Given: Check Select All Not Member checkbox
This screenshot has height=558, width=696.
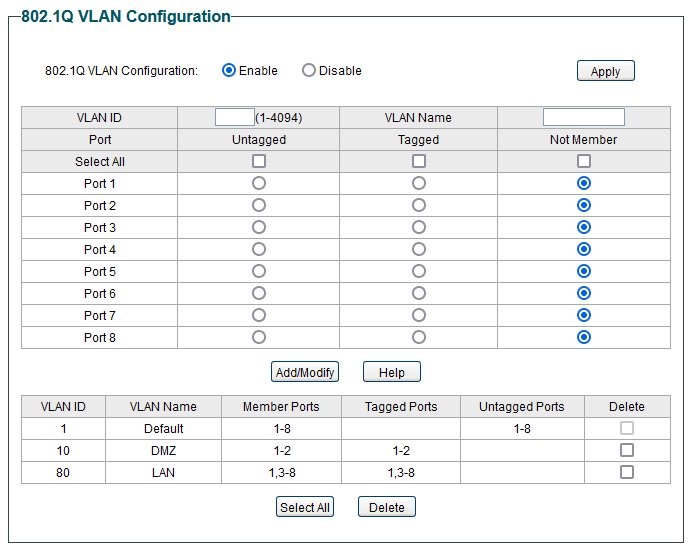Looking at the screenshot, I should 584,161.
